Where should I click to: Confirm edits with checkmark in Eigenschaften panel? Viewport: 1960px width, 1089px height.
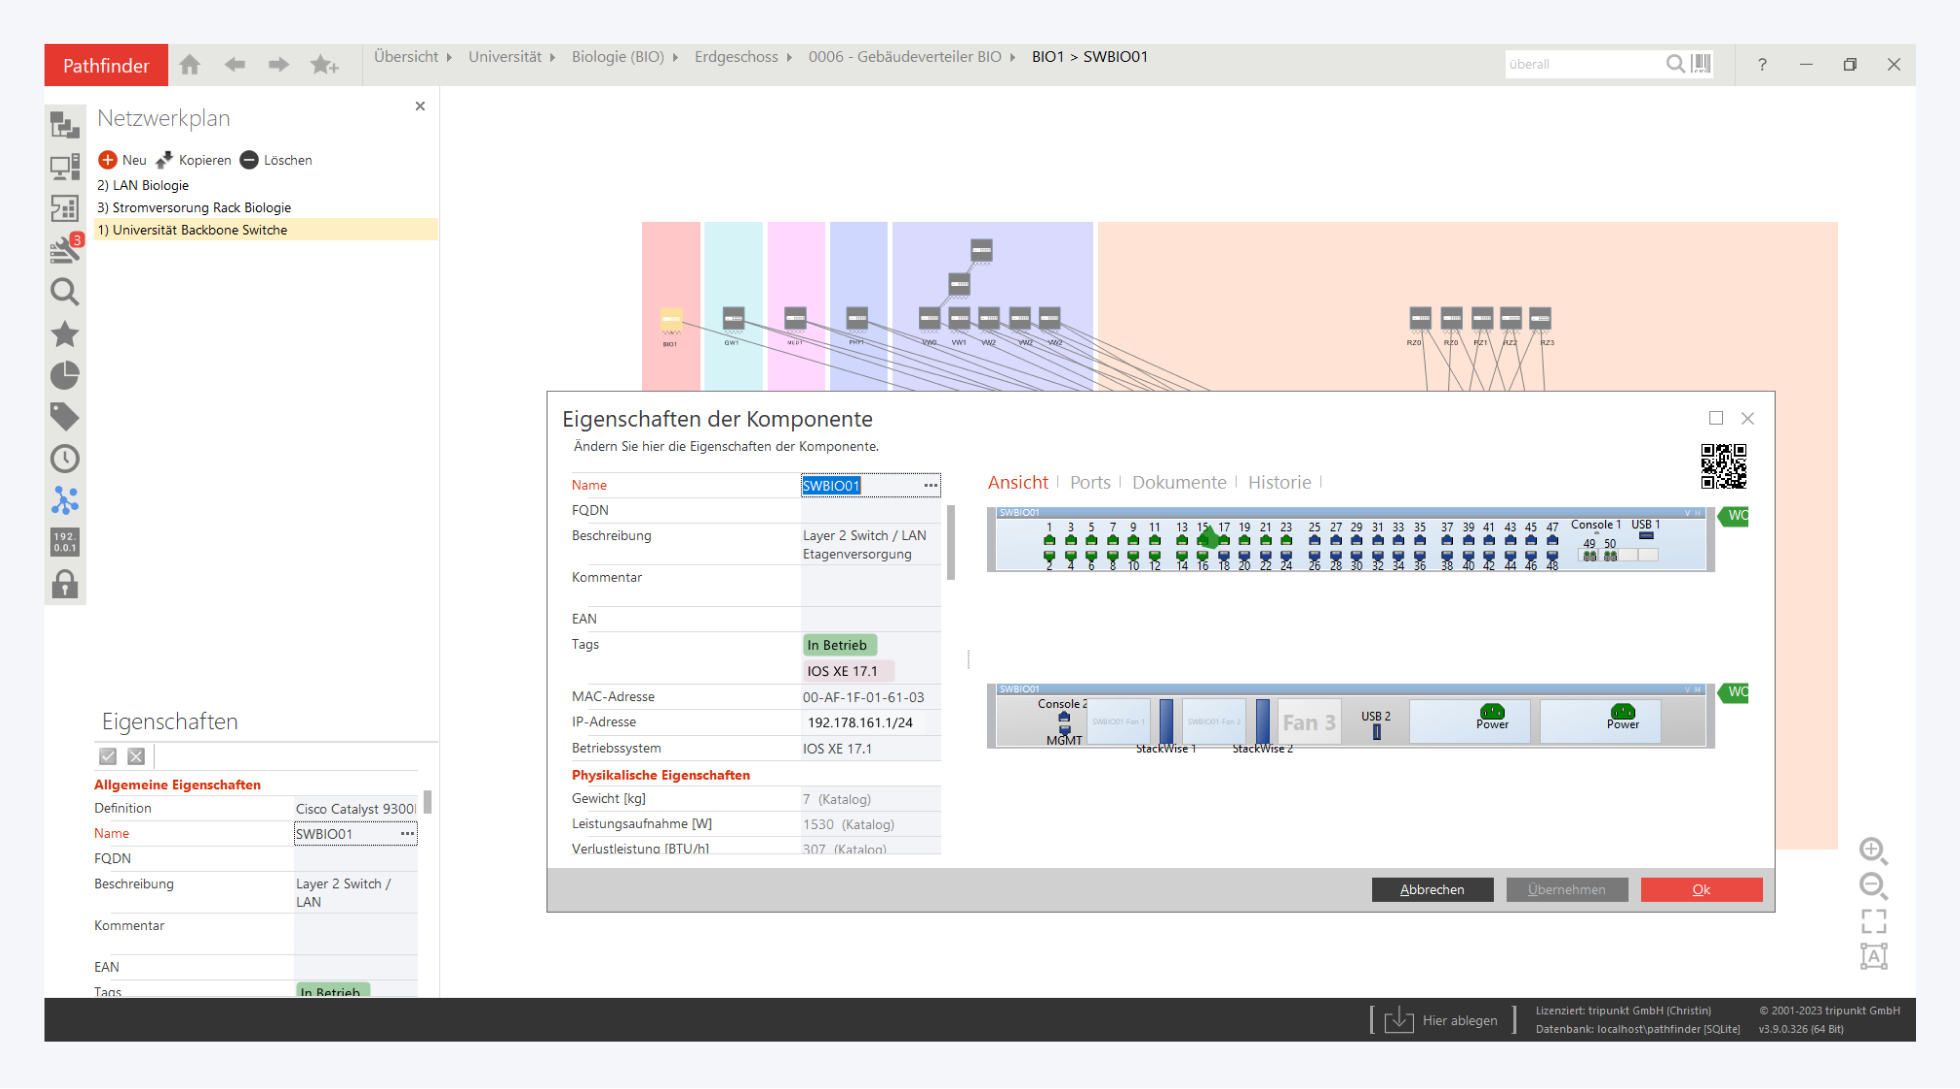[x=108, y=757]
